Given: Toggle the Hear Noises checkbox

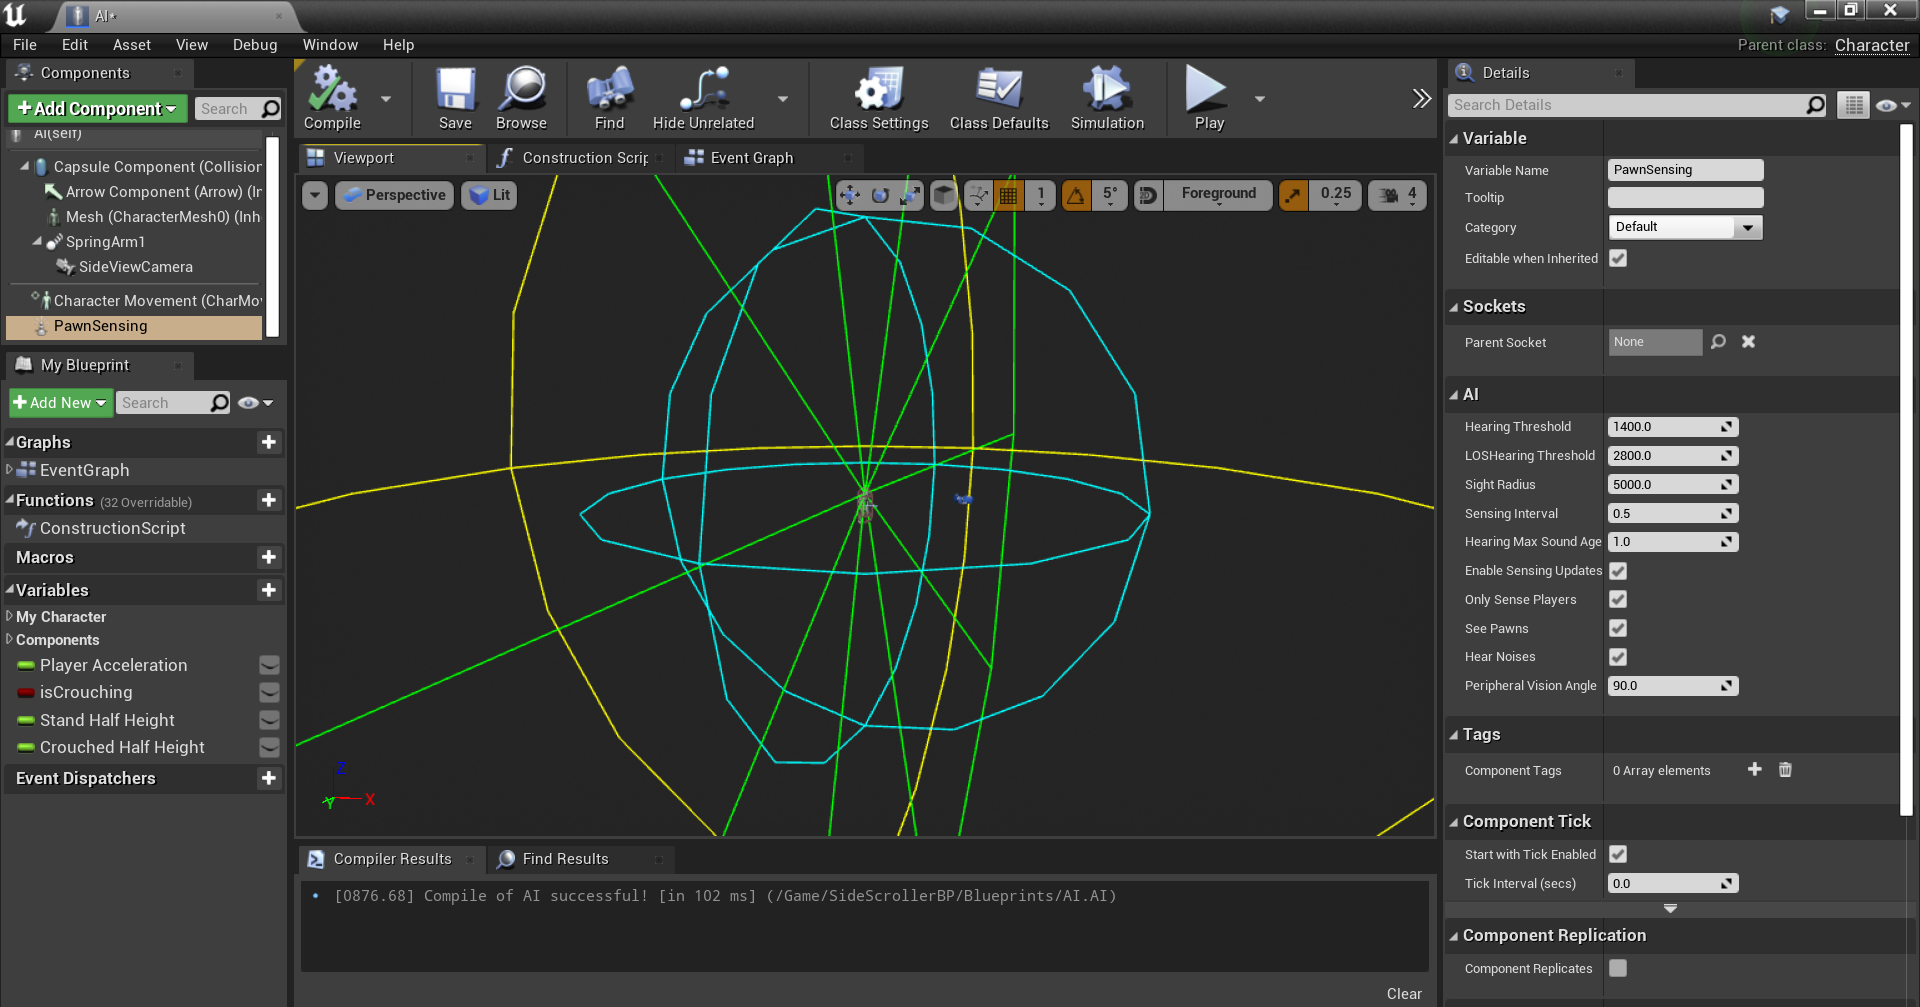Looking at the screenshot, I should [x=1618, y=657].
